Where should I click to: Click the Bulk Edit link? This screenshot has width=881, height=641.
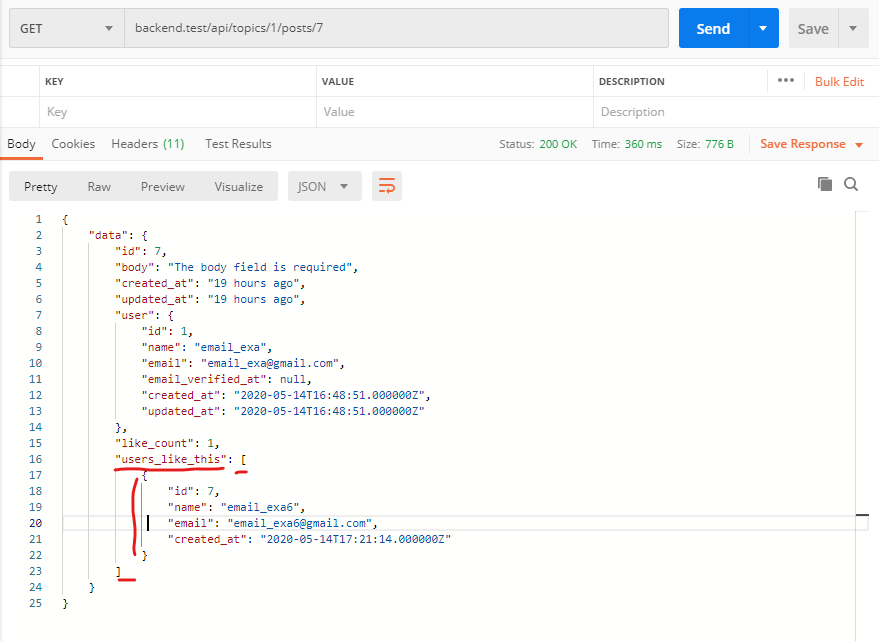[839, 82]
